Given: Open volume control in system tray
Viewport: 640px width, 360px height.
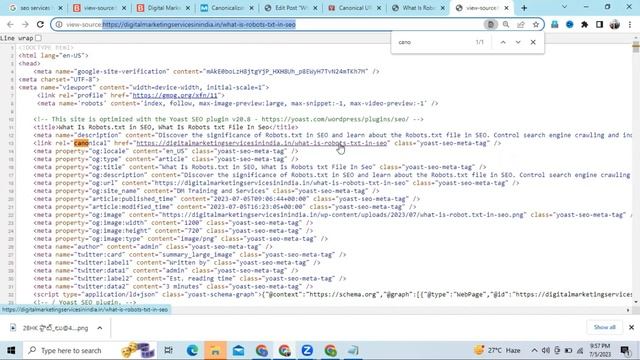Looking at the screenshot, I should pos(546,350).
